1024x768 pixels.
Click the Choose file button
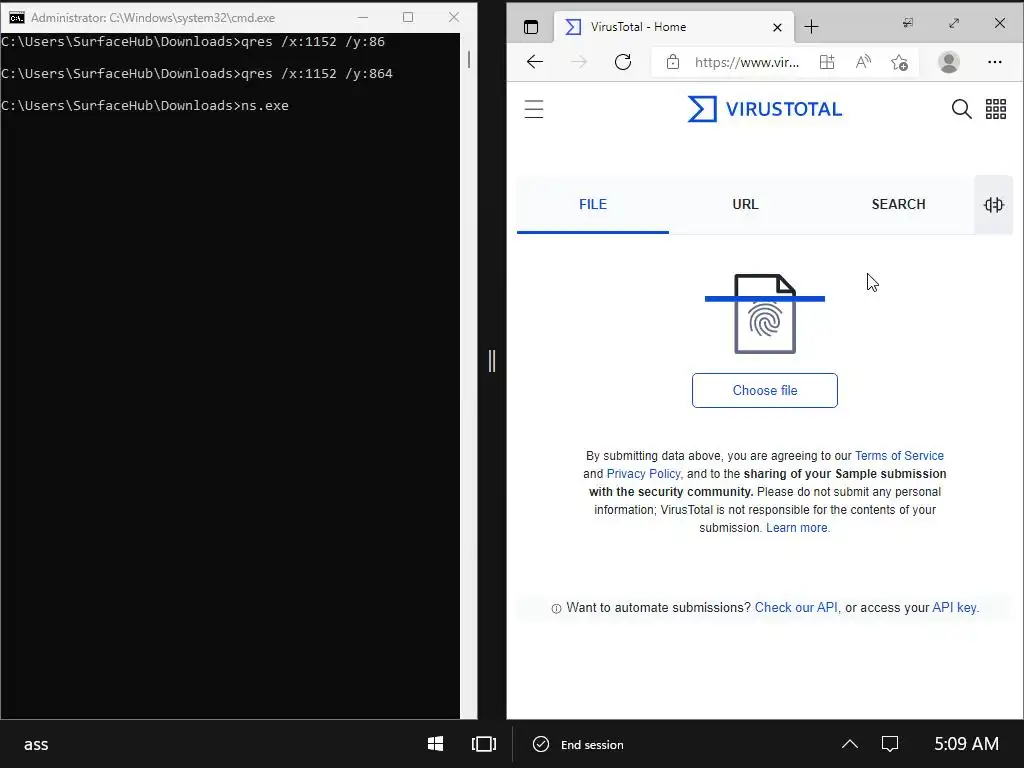(x=765, y=391)
